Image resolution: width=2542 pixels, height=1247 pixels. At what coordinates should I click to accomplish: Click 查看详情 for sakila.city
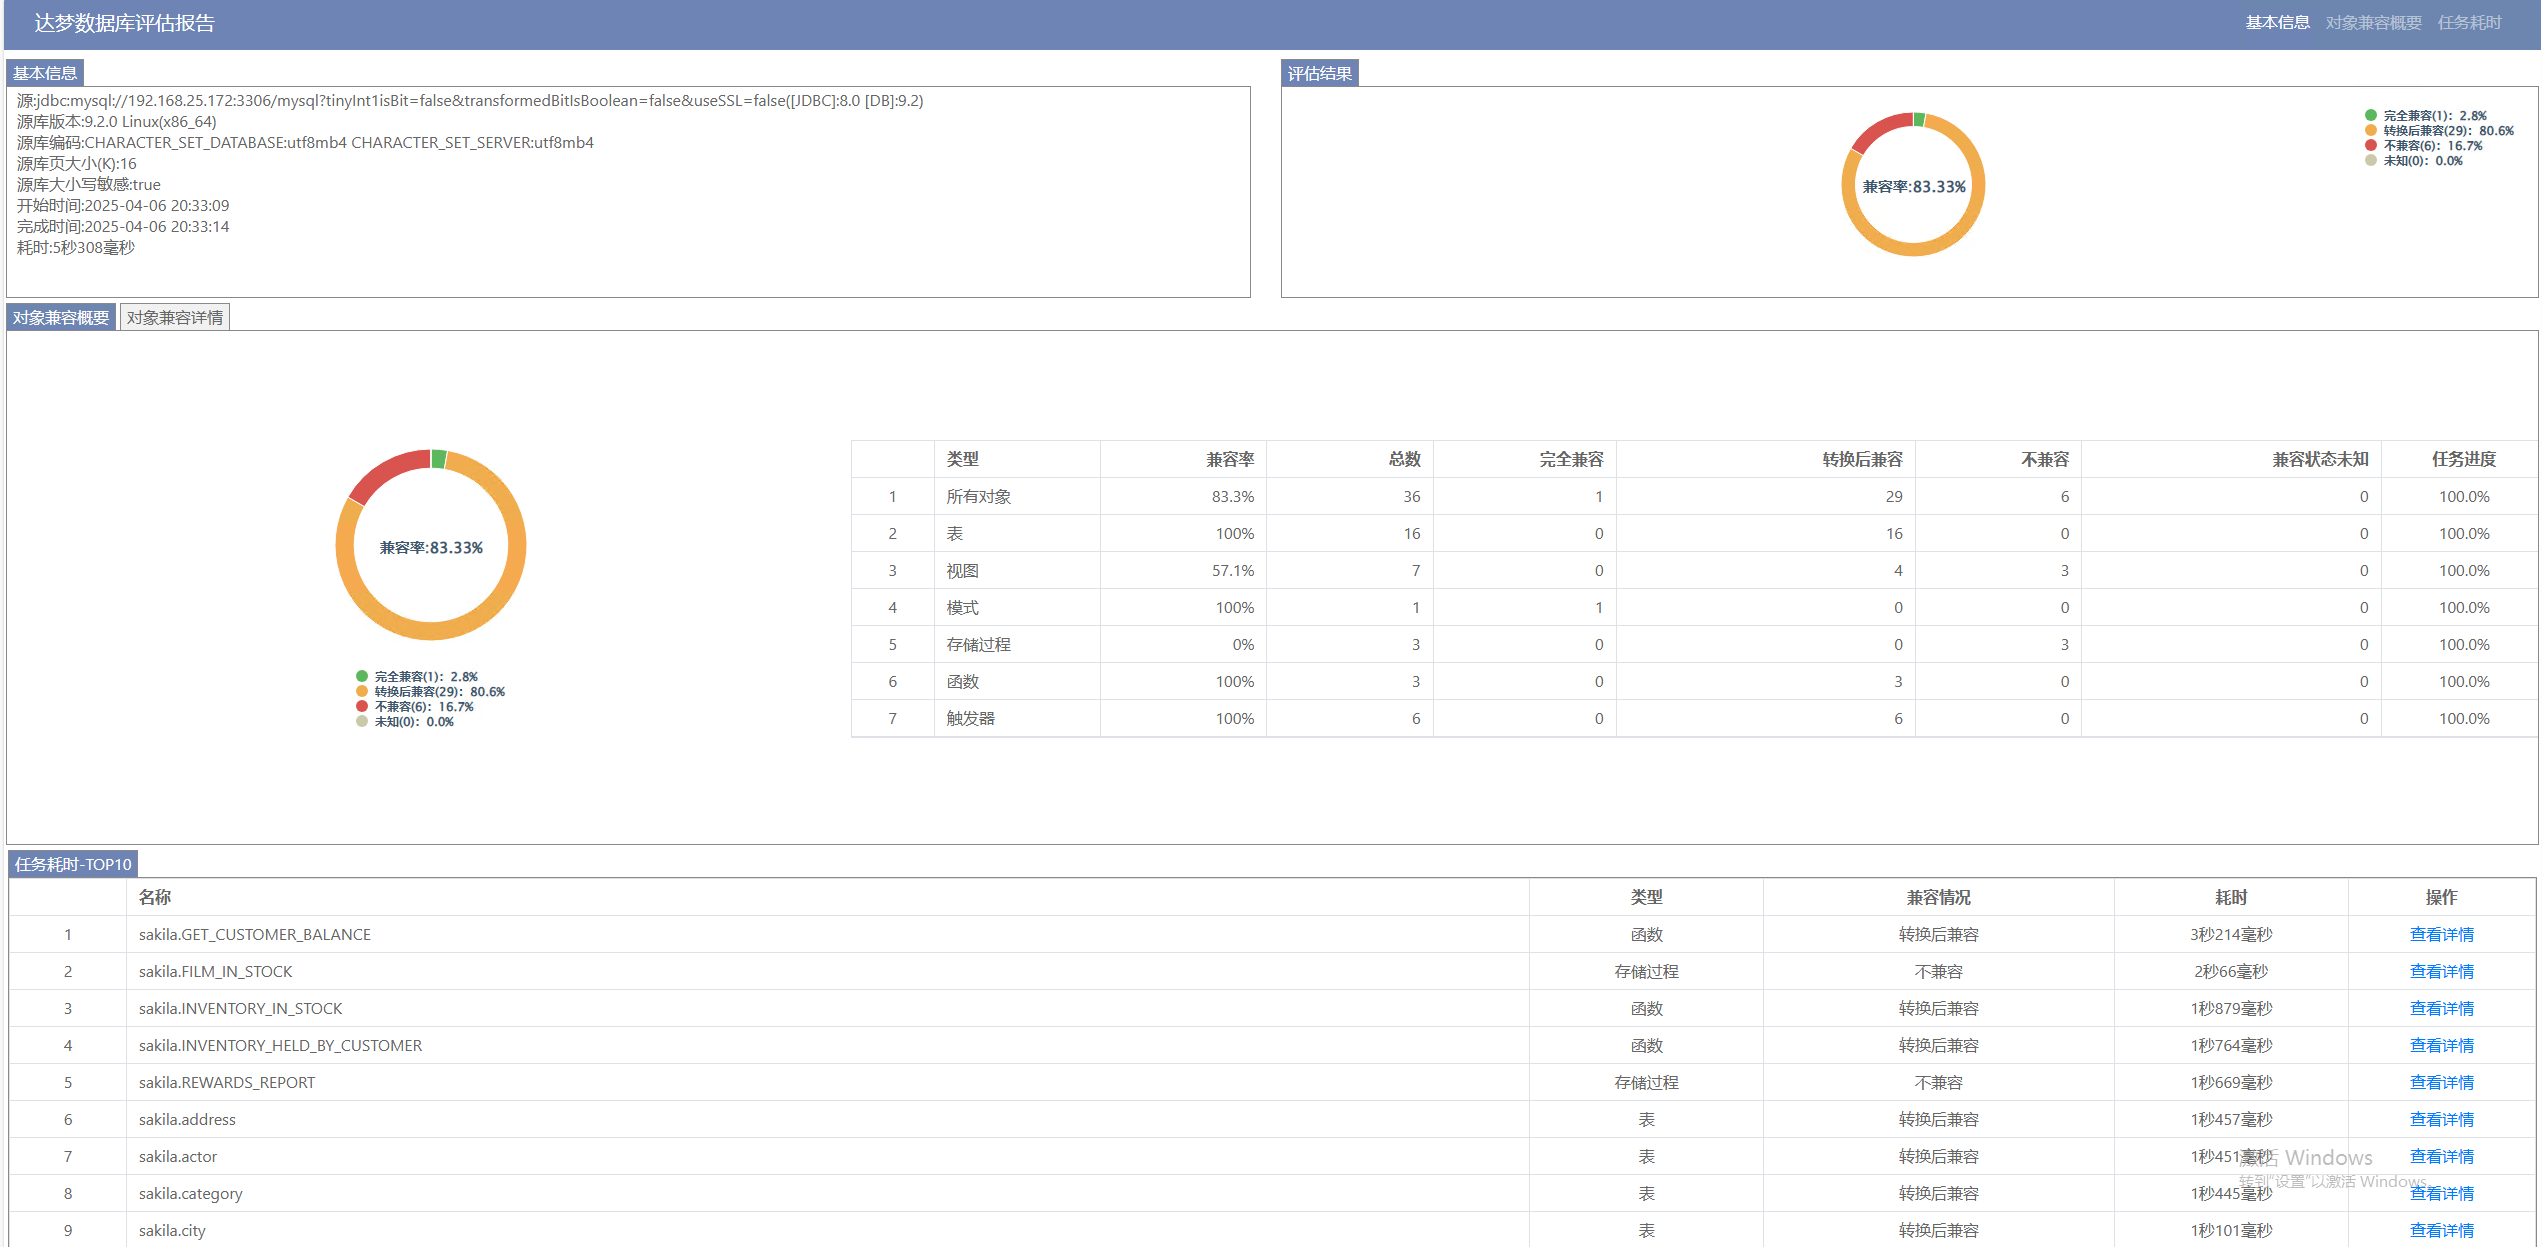point(2441,1231)
